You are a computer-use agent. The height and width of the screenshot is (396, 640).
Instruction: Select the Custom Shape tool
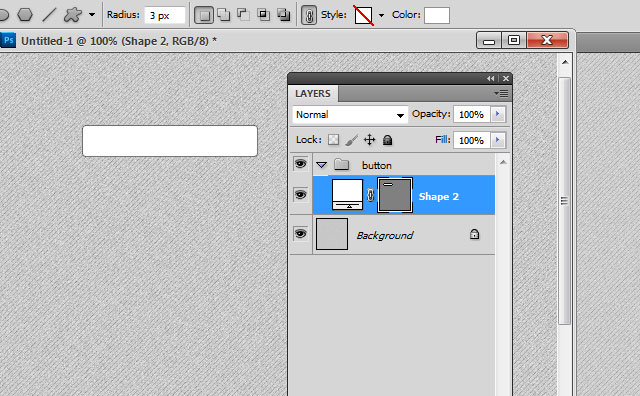(x=73, y=15)
